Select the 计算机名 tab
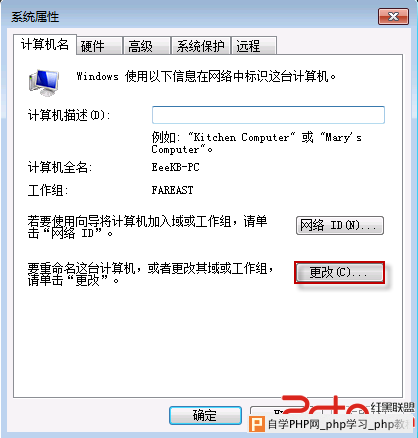The width and height of the screenshot is (418, 438). pos(45,44)
